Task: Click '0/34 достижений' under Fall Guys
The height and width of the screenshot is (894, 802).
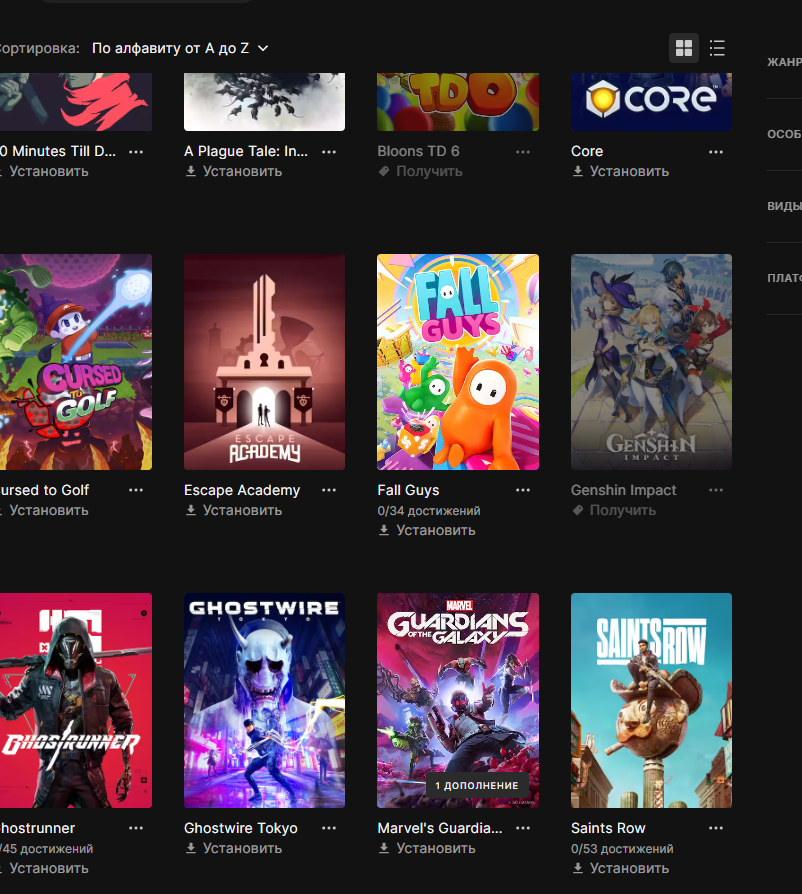Action: click(x=429, y=510)
